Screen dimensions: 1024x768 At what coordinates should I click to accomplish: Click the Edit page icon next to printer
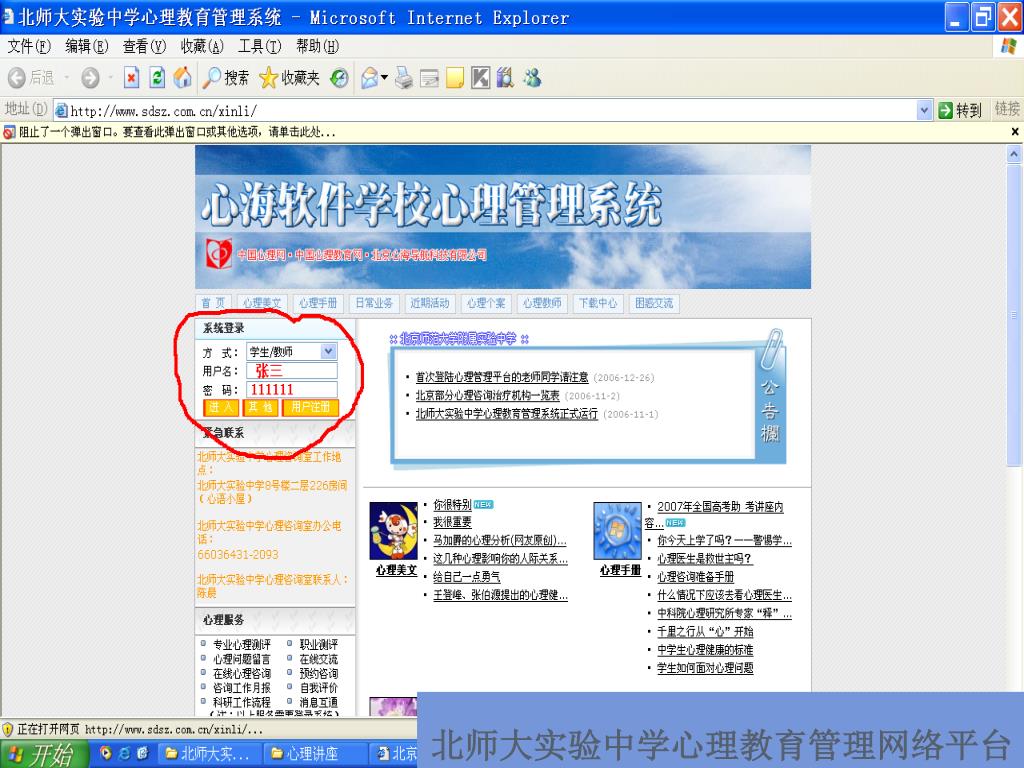click(x=429, y=78)
